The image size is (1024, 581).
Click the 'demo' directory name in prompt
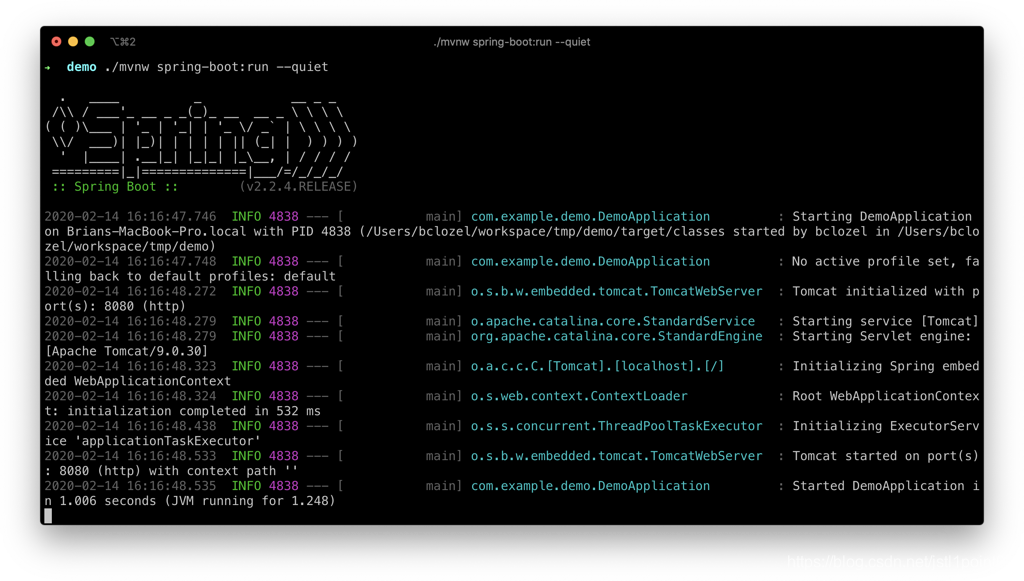82,67
